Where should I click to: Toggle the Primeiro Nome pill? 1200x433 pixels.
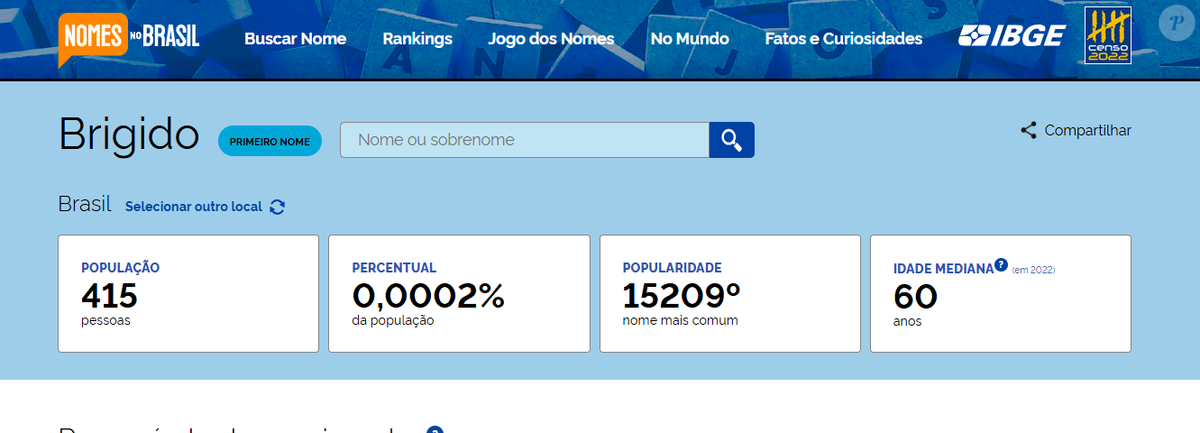[270, 141]
